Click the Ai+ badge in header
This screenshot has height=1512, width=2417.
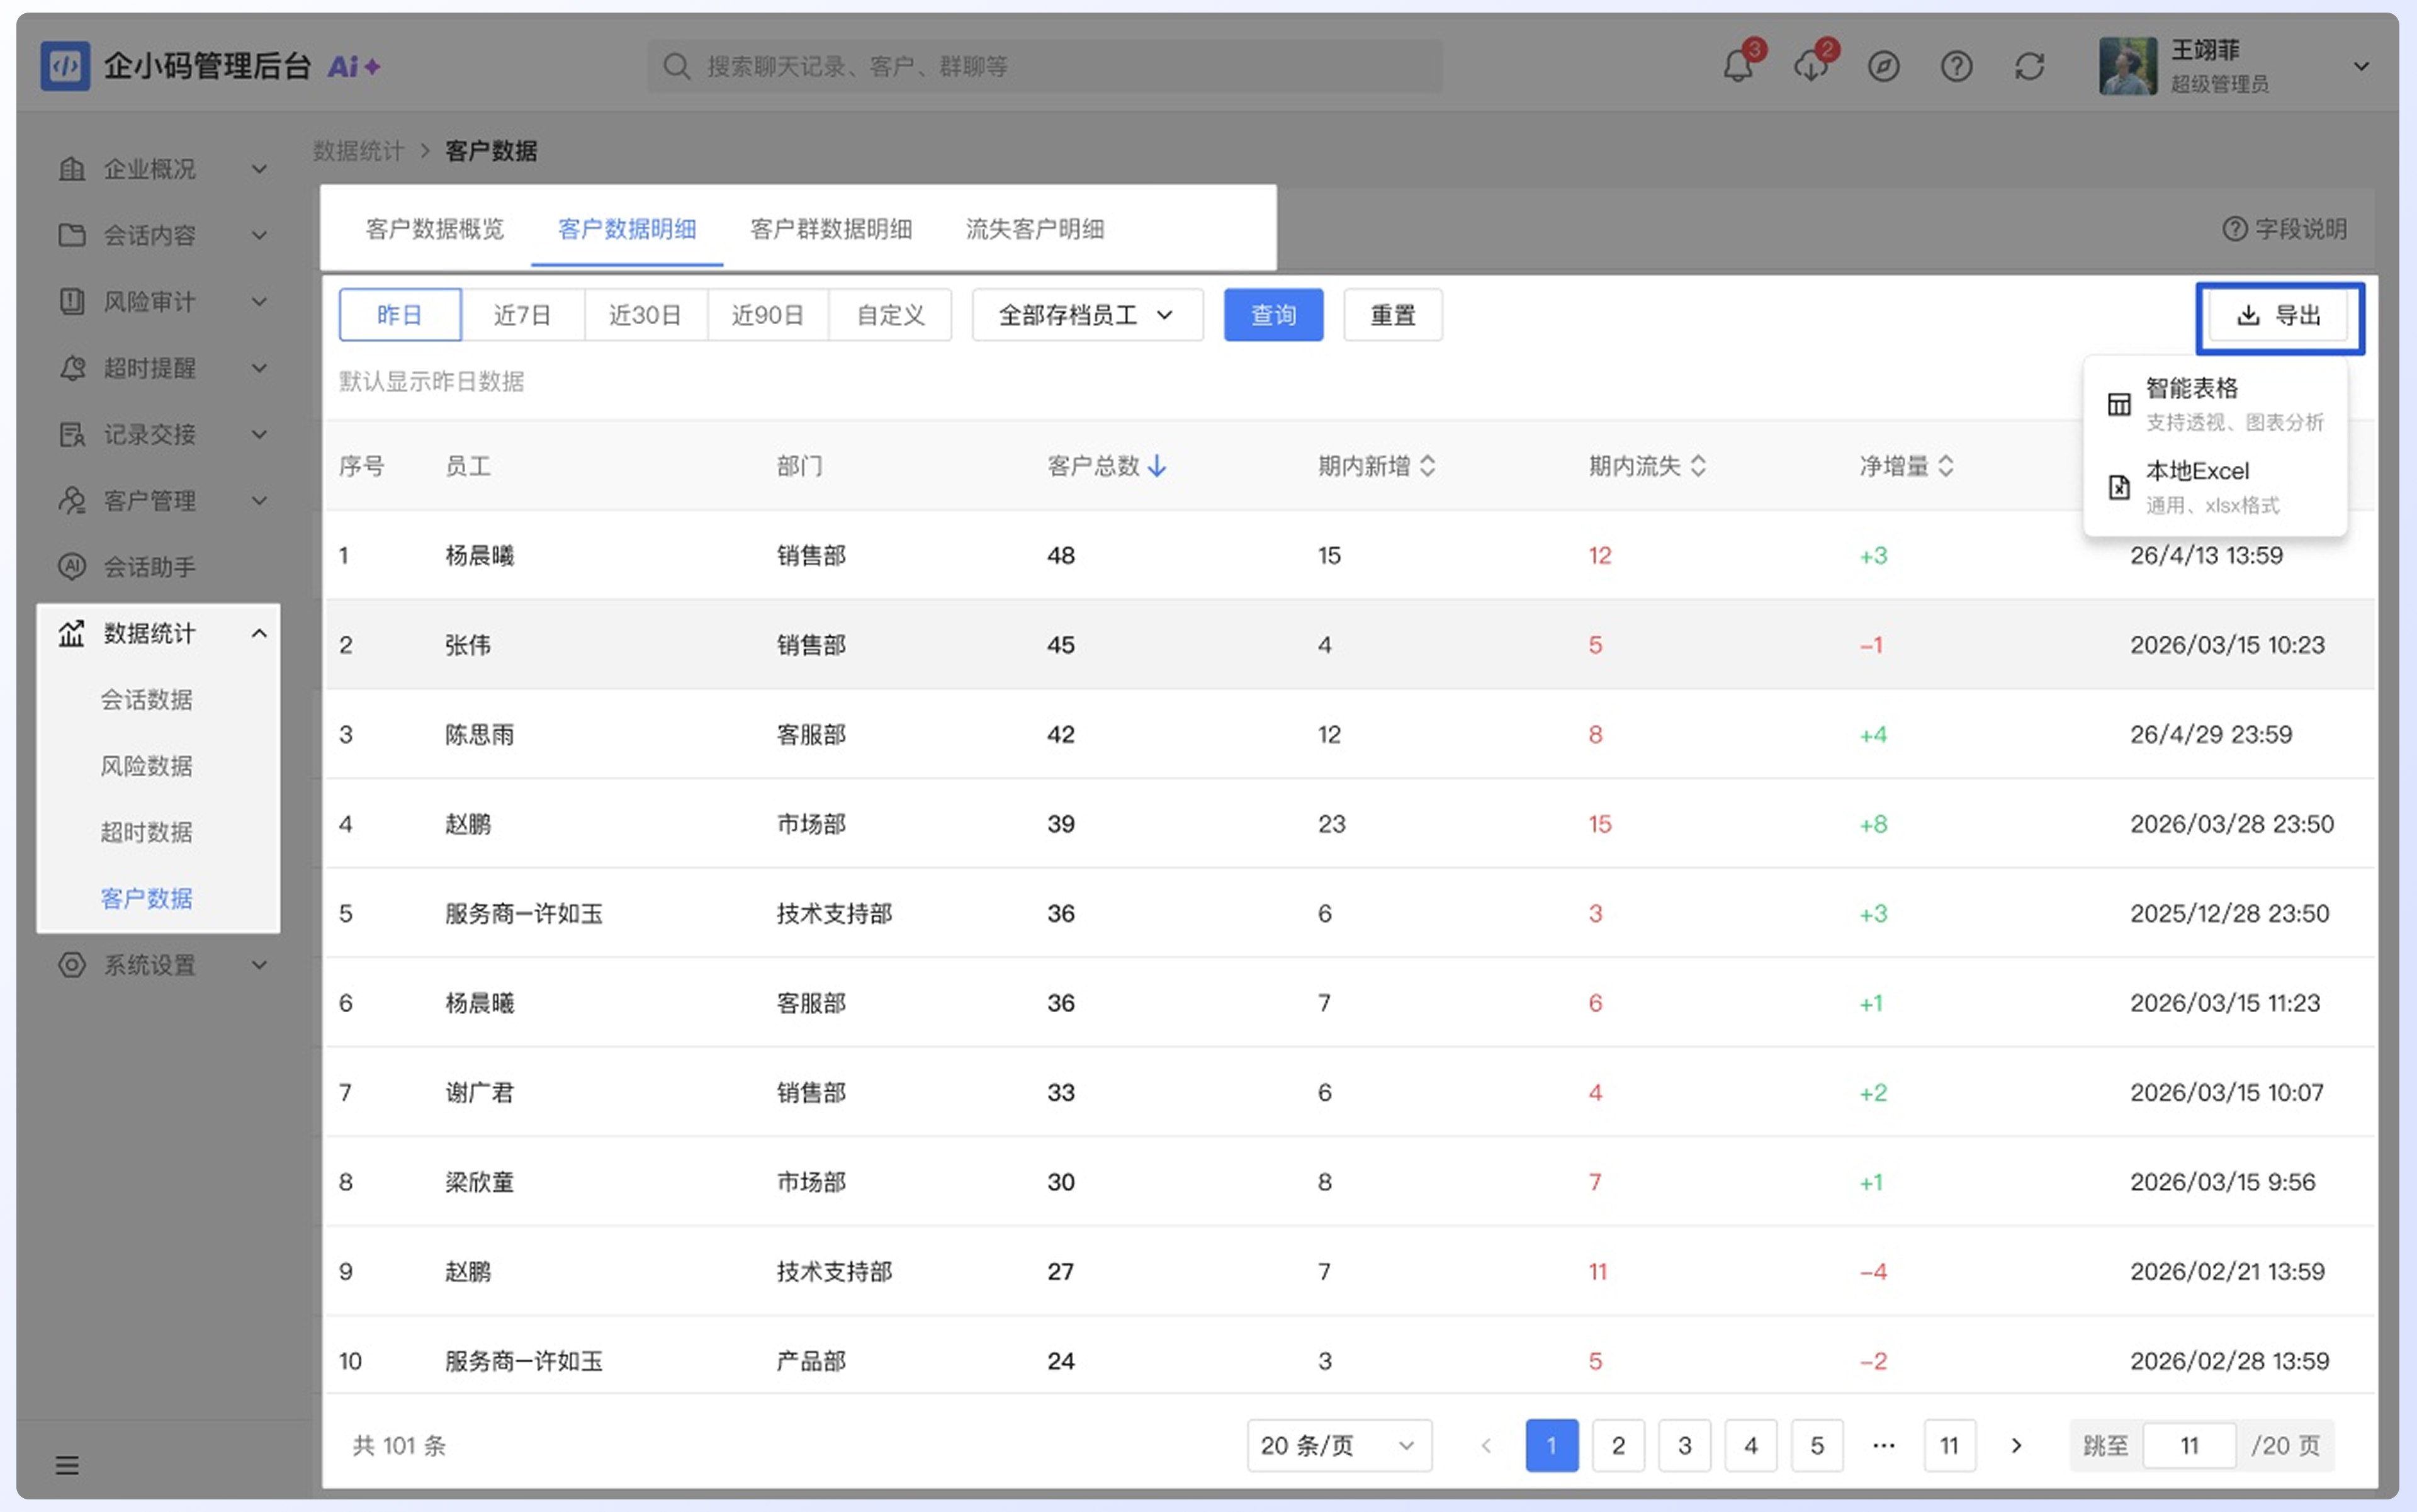(354, 66)
